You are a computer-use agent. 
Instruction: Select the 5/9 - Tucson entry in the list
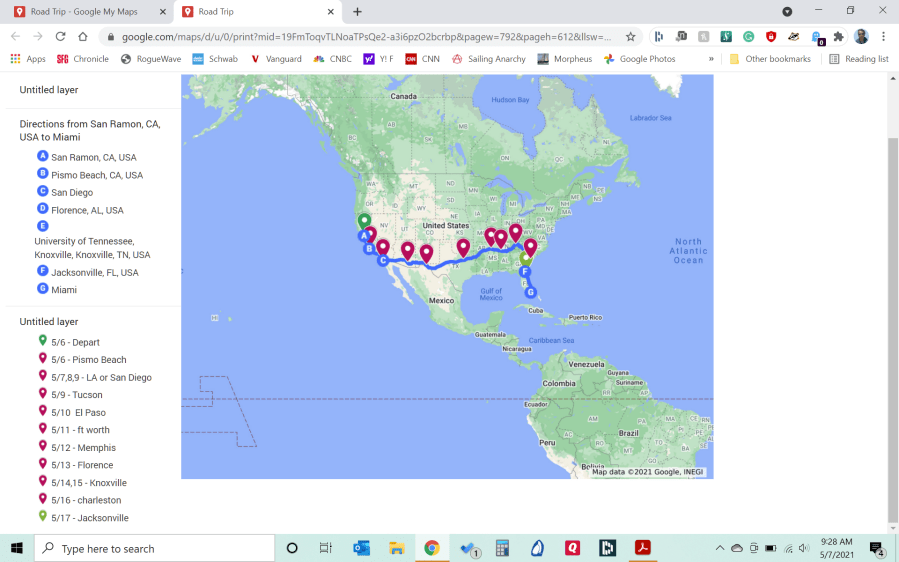[x=76, y=395]
